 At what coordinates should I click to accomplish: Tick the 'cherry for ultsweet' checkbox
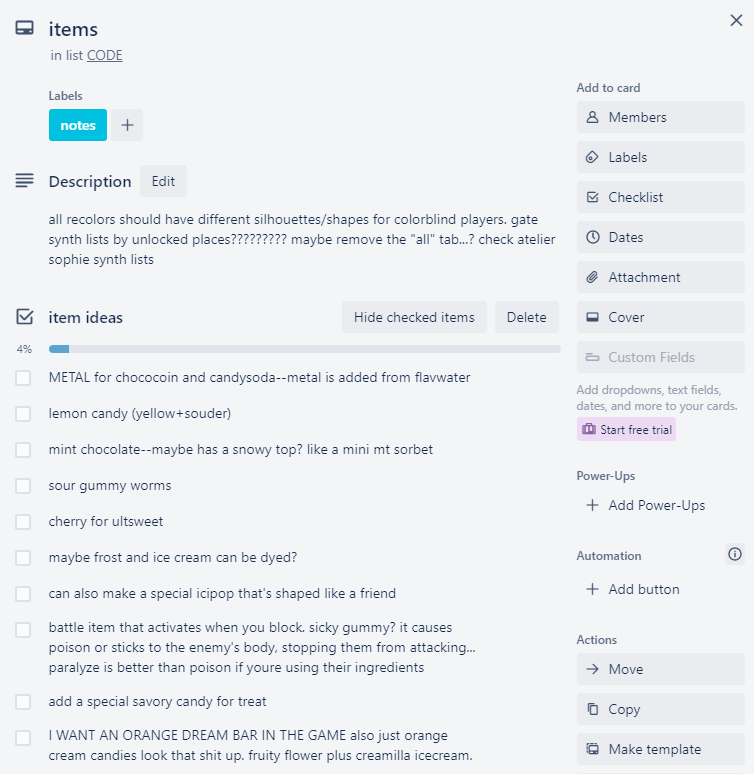click(x=23, y=522)
